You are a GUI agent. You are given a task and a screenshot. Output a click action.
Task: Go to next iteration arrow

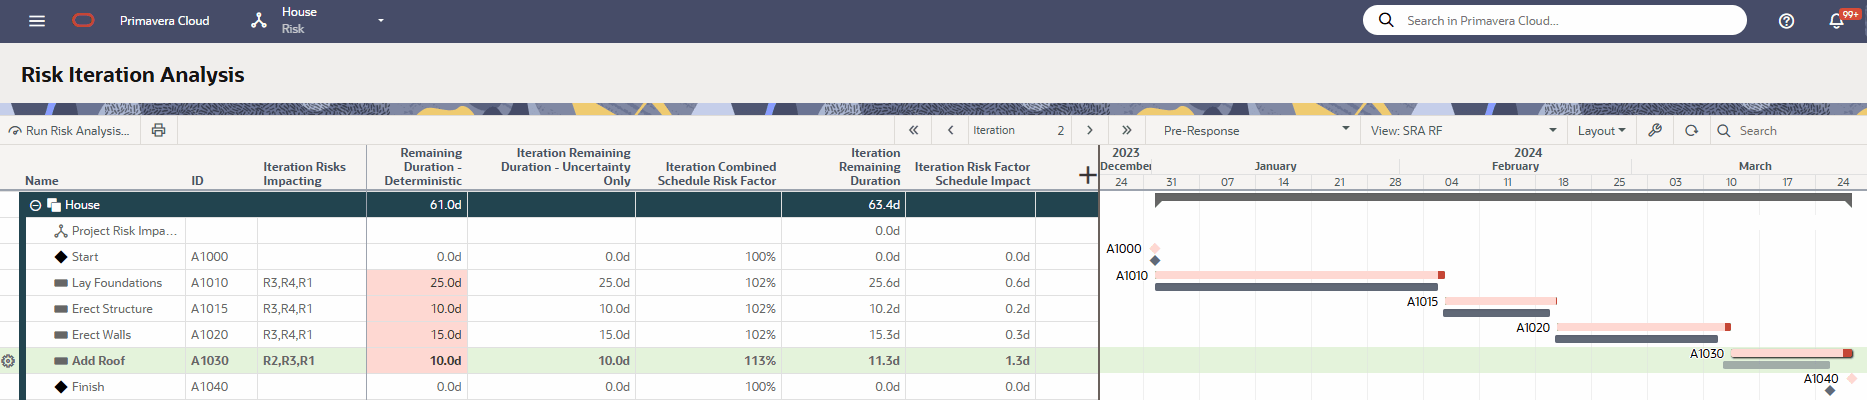tap(1090, 130)
